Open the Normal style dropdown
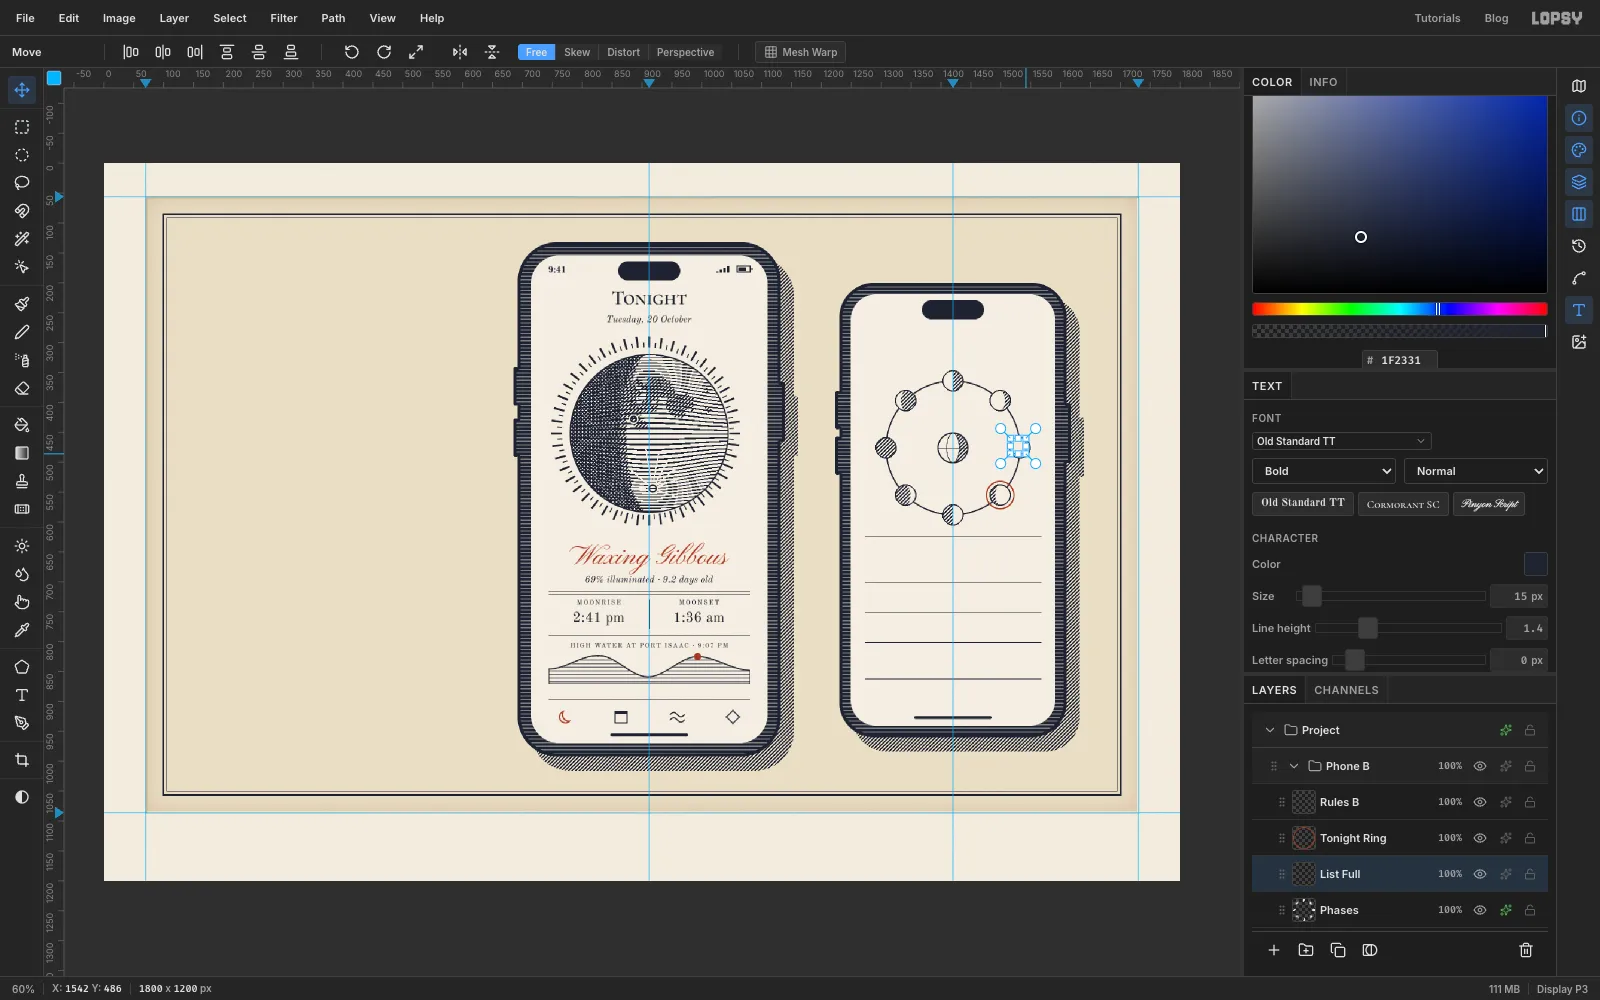 pos(1476,471)
